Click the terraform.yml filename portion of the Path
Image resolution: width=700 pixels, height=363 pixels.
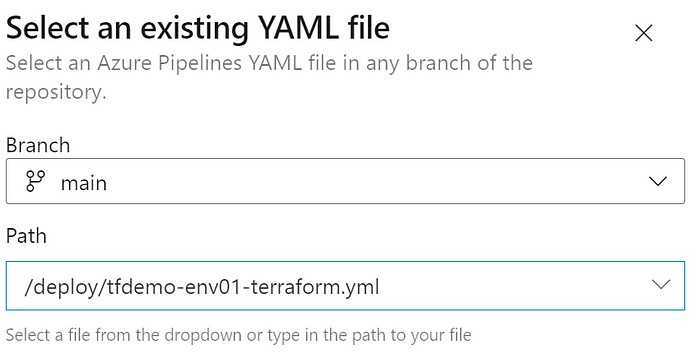315,287
